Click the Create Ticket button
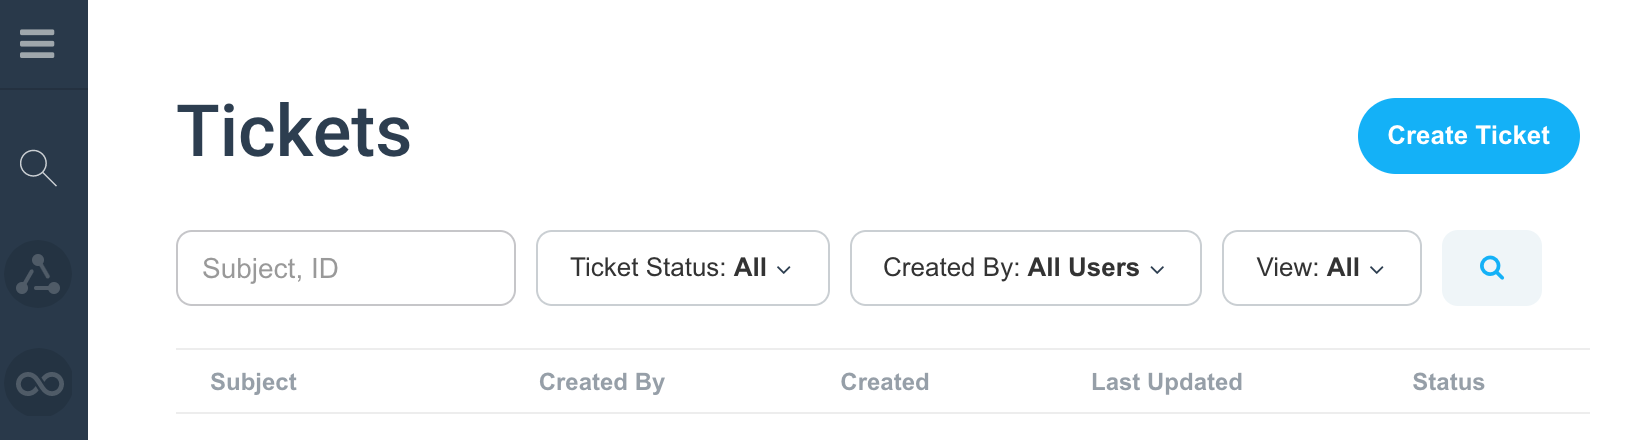Viewport: 1628px width, 440px height. point(1468,136)
